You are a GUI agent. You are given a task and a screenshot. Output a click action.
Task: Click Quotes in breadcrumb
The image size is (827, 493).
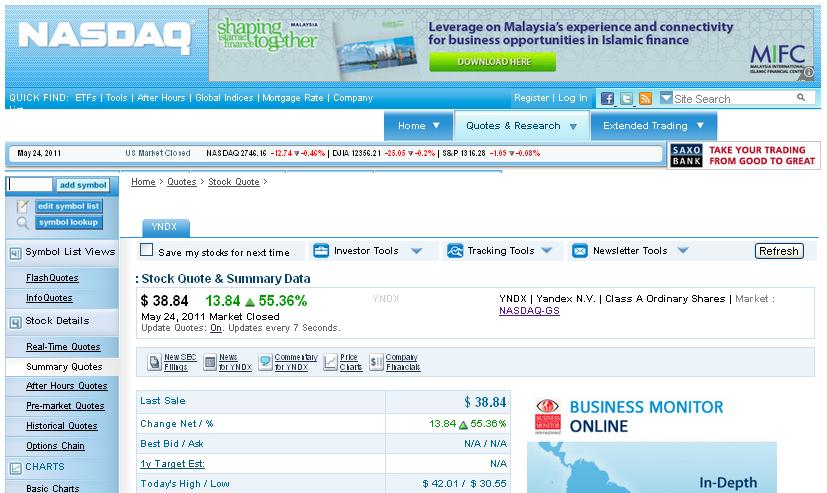click(x=181, y=182)
